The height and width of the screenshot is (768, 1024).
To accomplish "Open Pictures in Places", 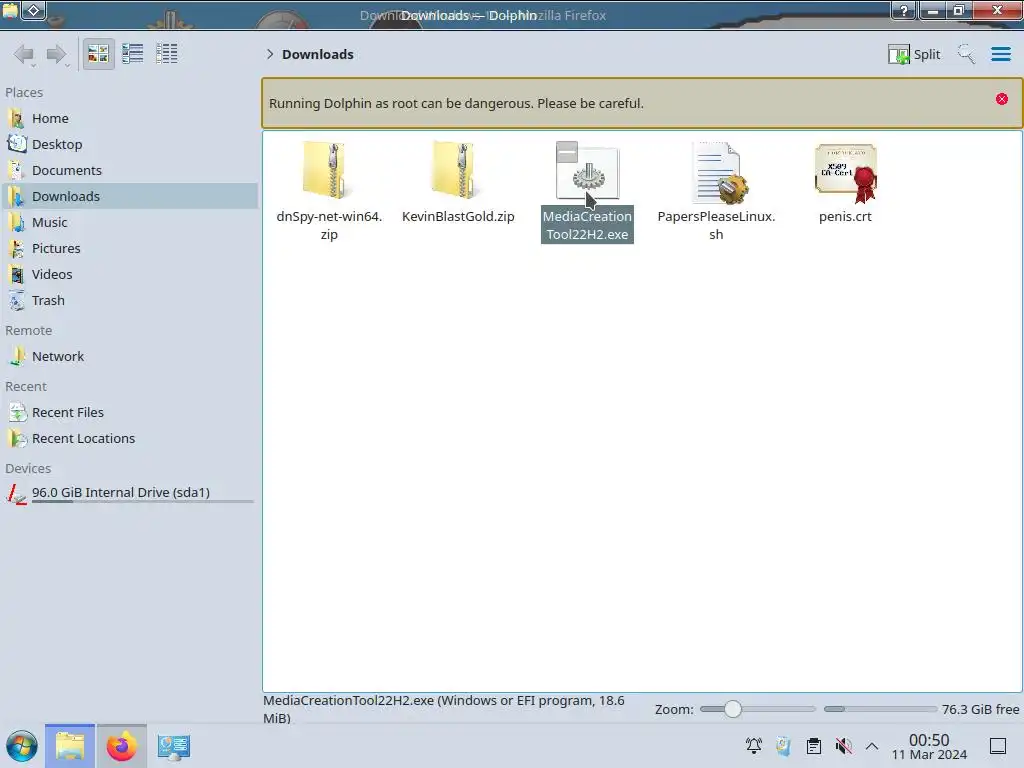I will click(x=129, y=249).
